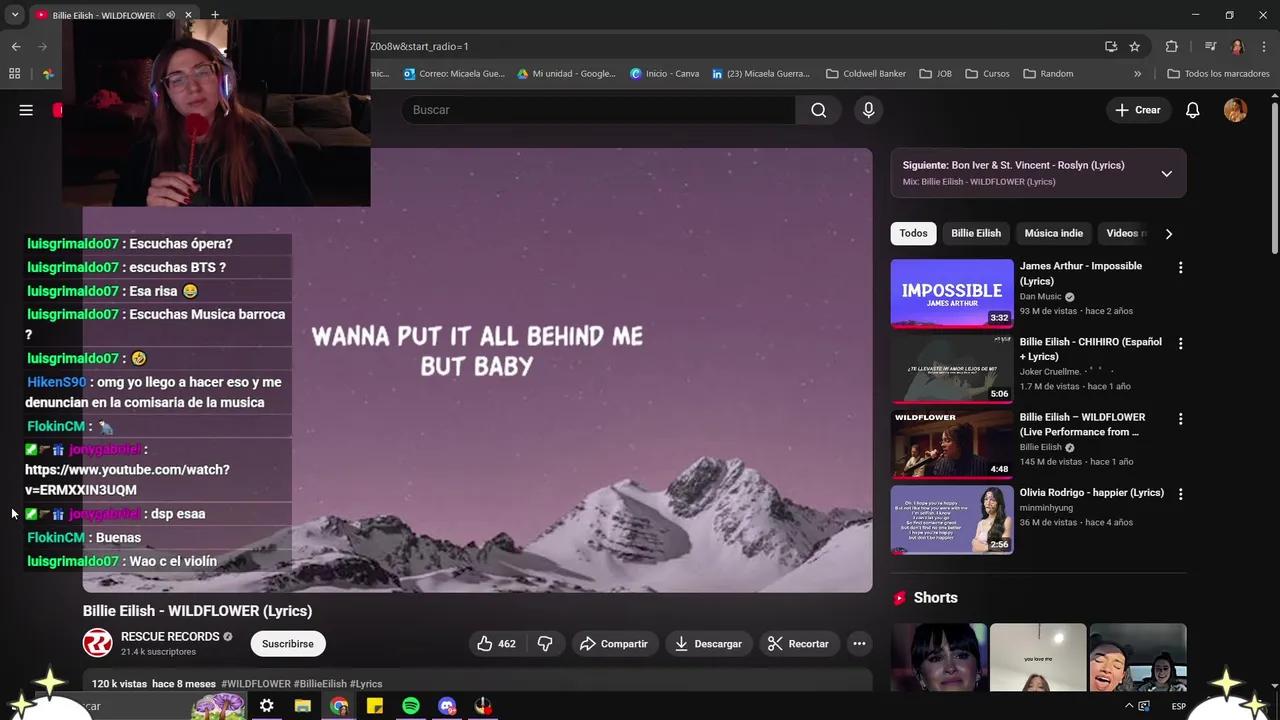Go back to previous page

(16, 46)
